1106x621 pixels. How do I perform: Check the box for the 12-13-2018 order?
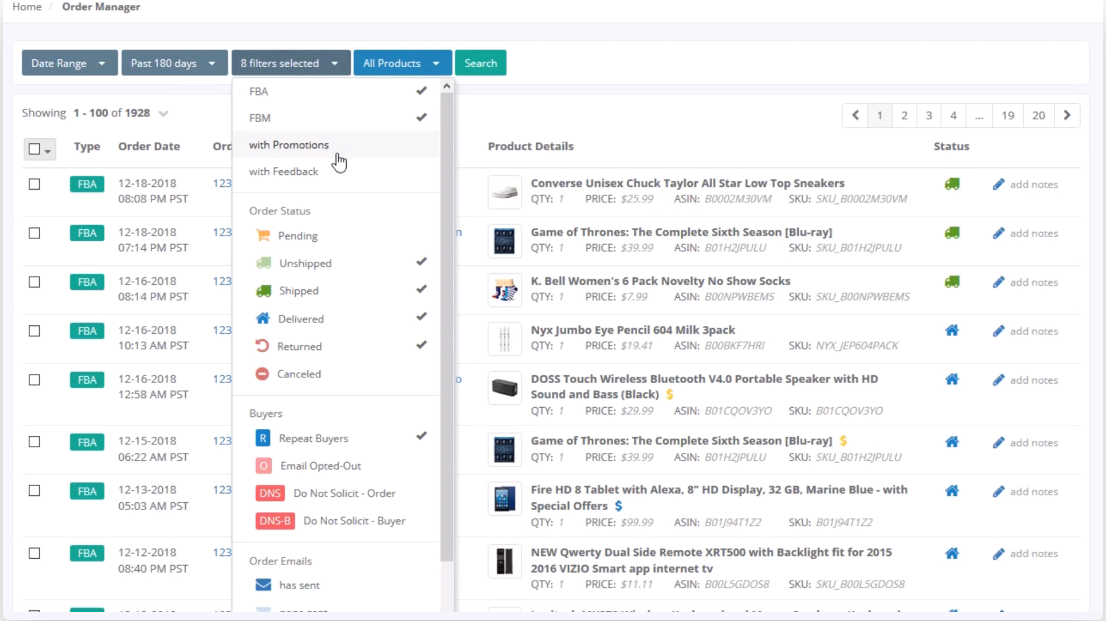(x=35, y=490)
